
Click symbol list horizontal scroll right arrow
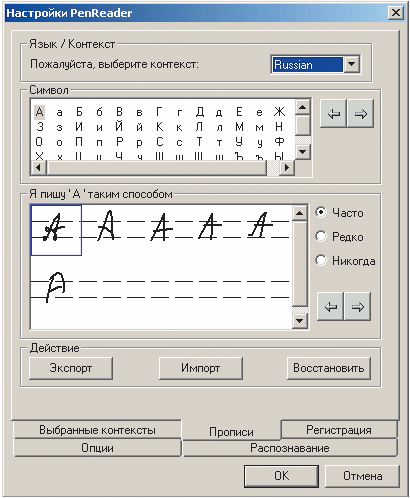point(287,168)
